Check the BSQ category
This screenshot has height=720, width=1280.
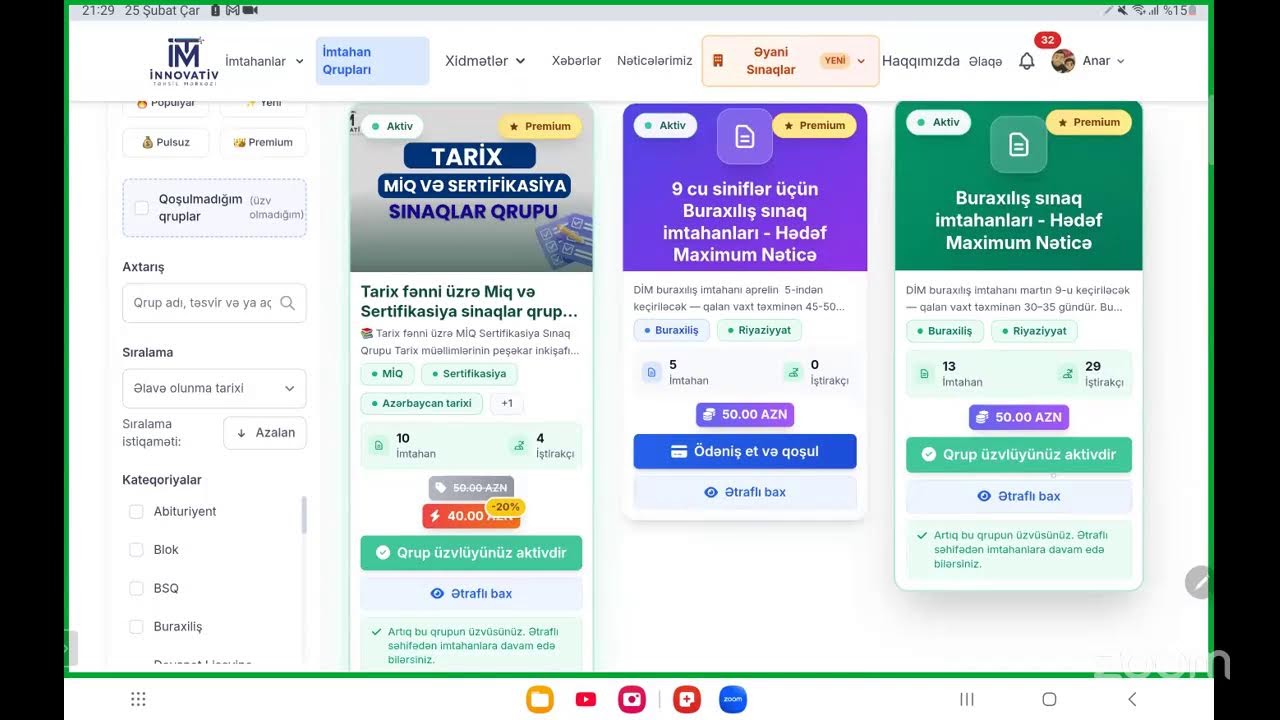(136, 588)
